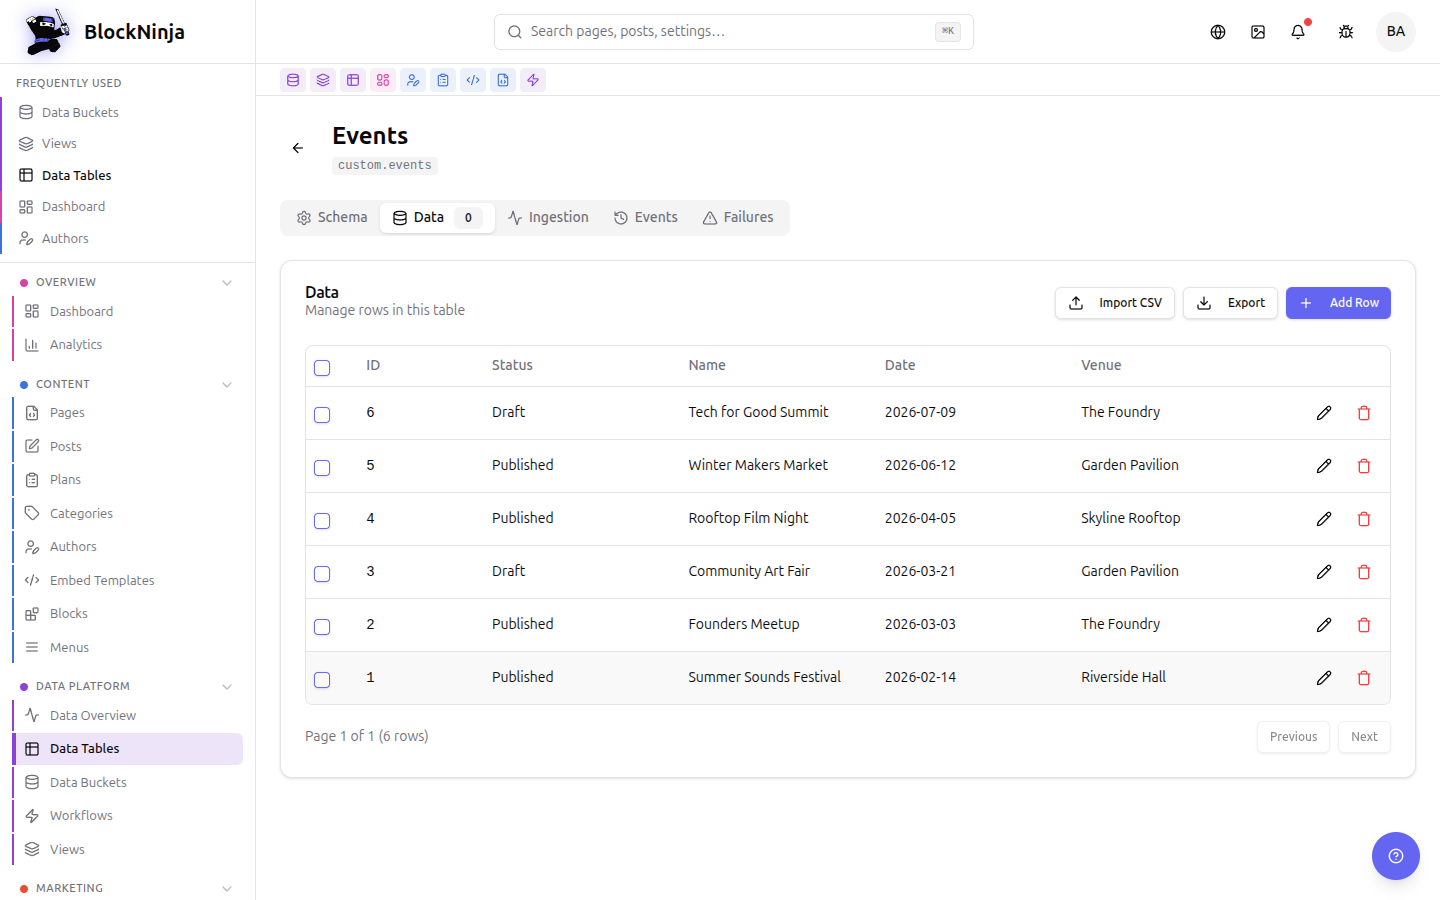Open the help question mark button

(1396, 856)
